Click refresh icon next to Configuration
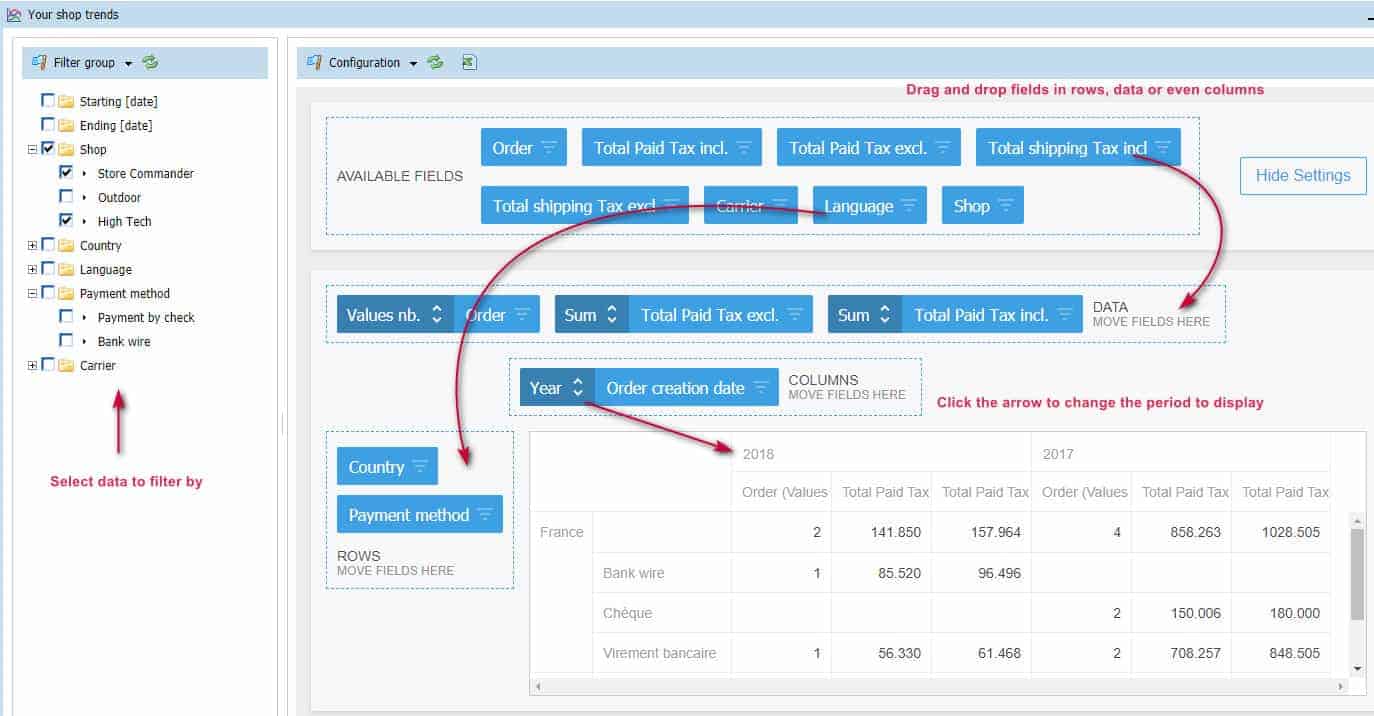 (x=435, y=62)
